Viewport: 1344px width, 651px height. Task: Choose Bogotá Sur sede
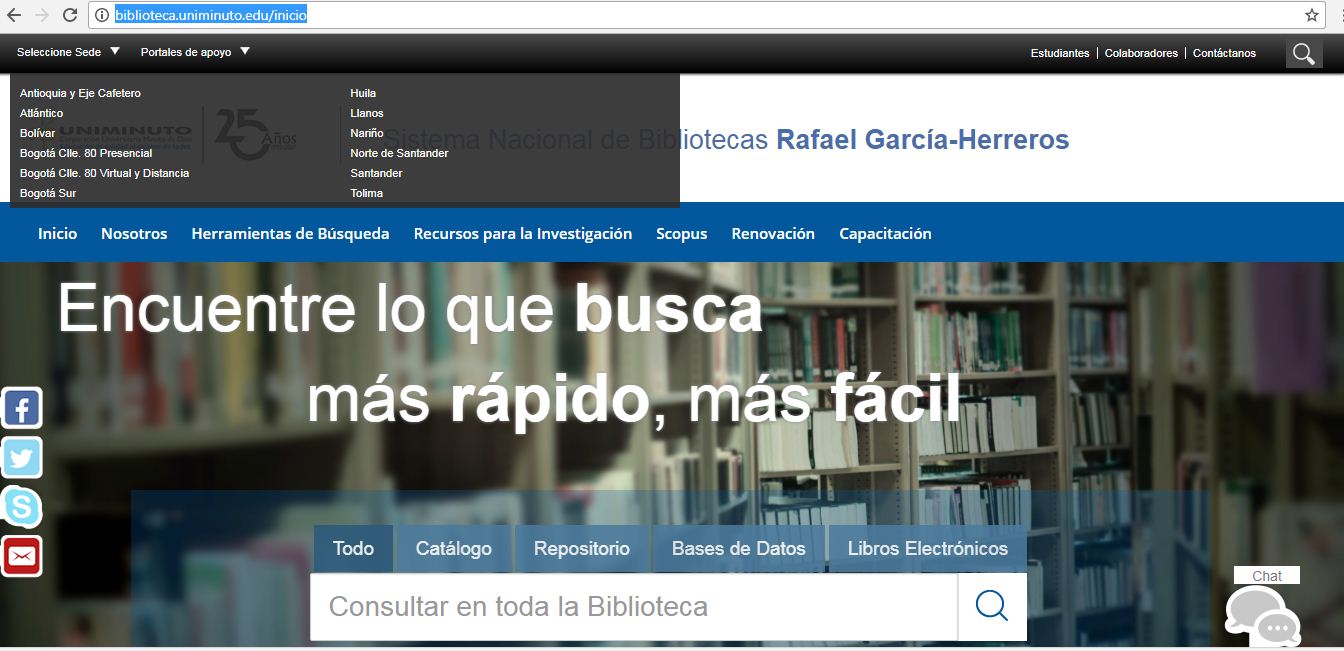click(48, 193)
